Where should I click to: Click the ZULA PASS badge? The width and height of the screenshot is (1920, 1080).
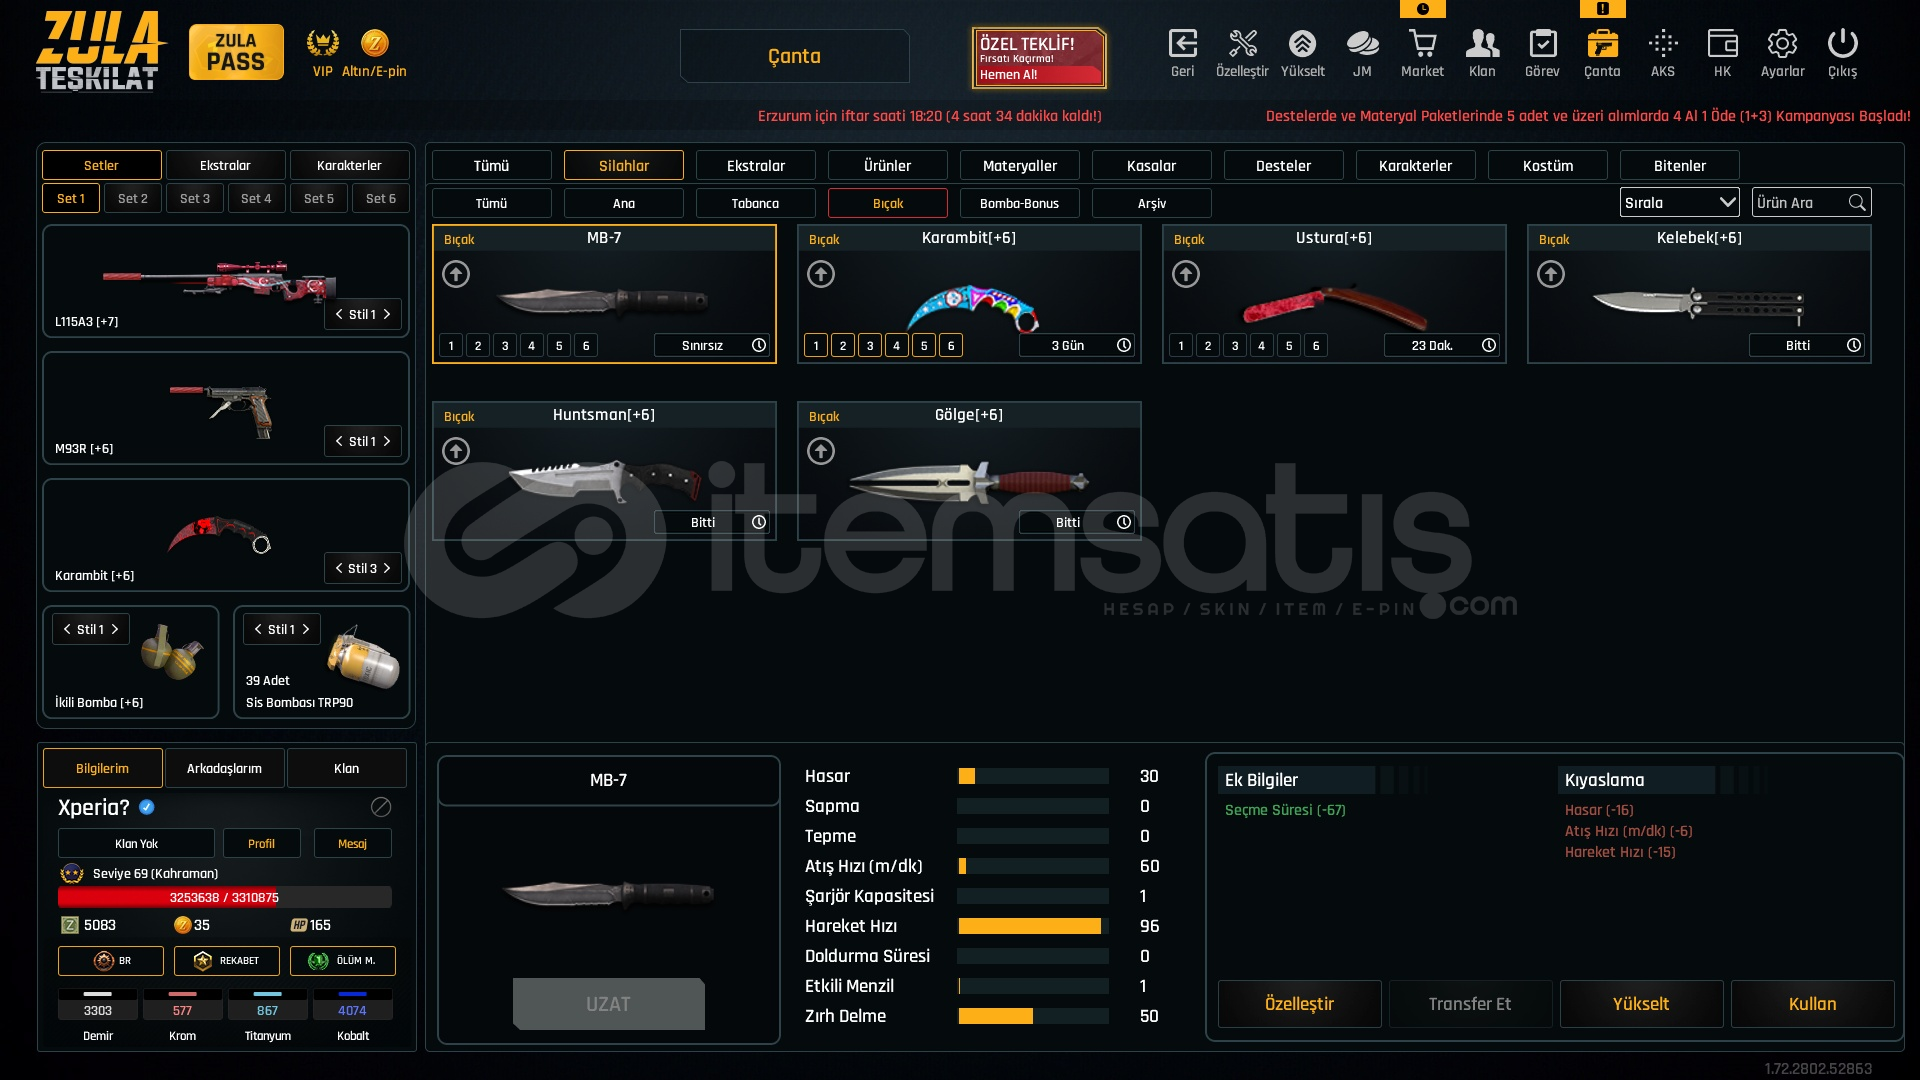(236, 52)
